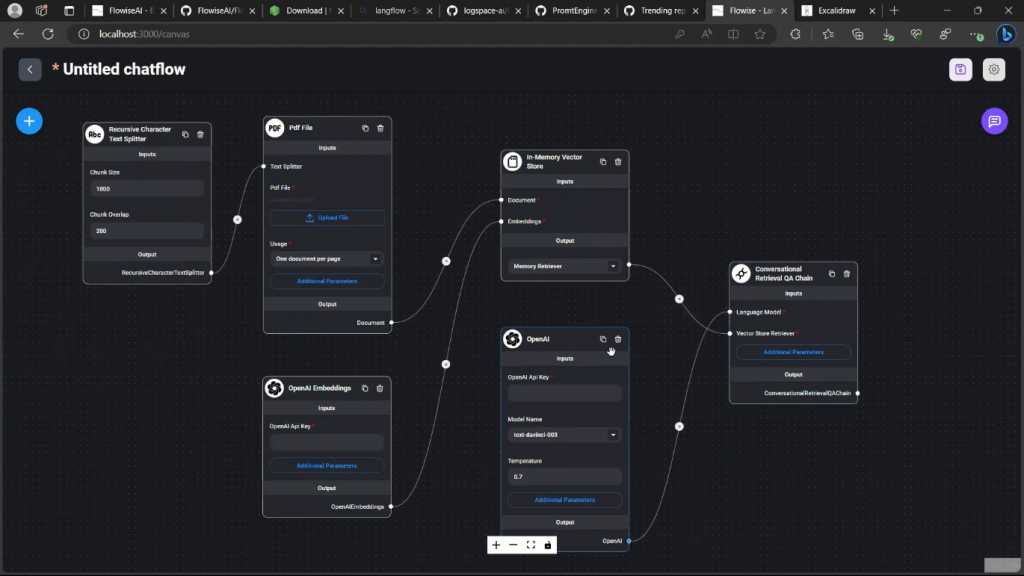Save the chatflow with the save icon

click(960, 69)
